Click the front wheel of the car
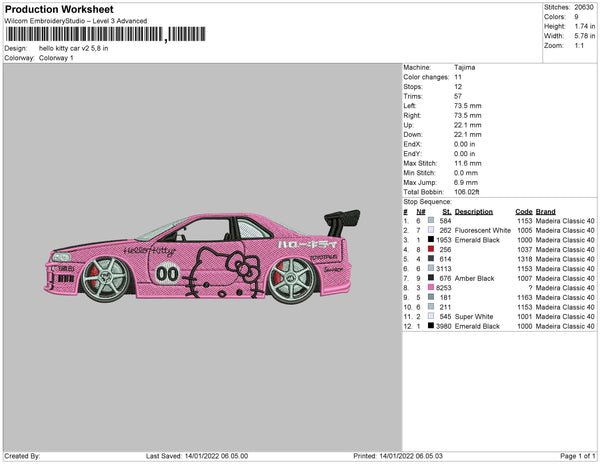The width and height of the screenshot is (600, 464). (x=104, y=280)
